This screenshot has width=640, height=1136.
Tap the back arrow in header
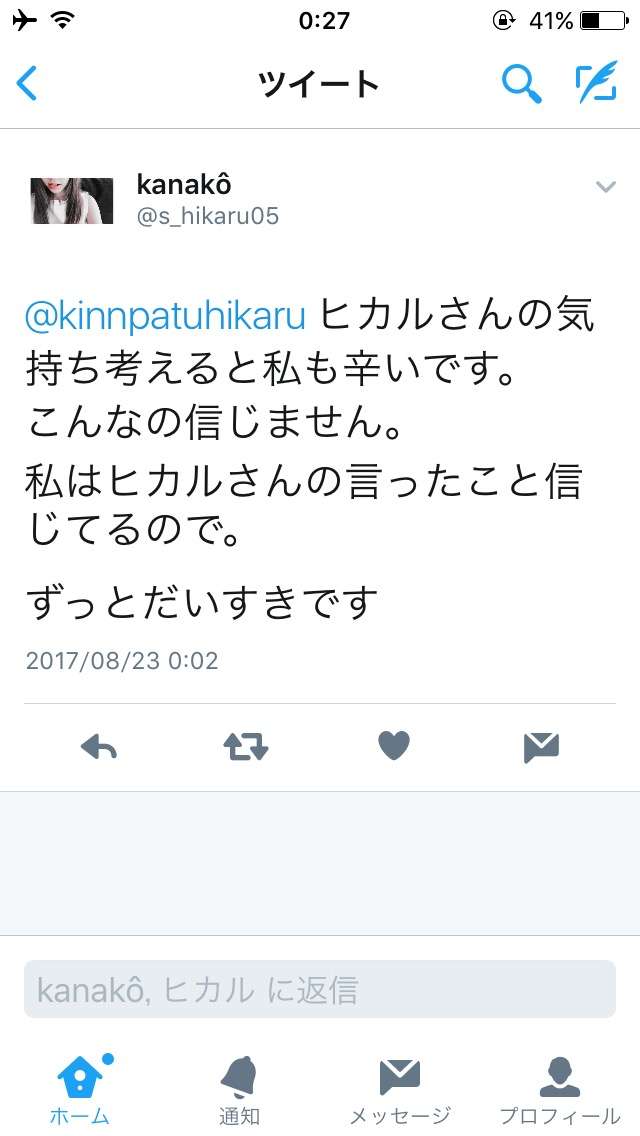click(x=26, y=83)
